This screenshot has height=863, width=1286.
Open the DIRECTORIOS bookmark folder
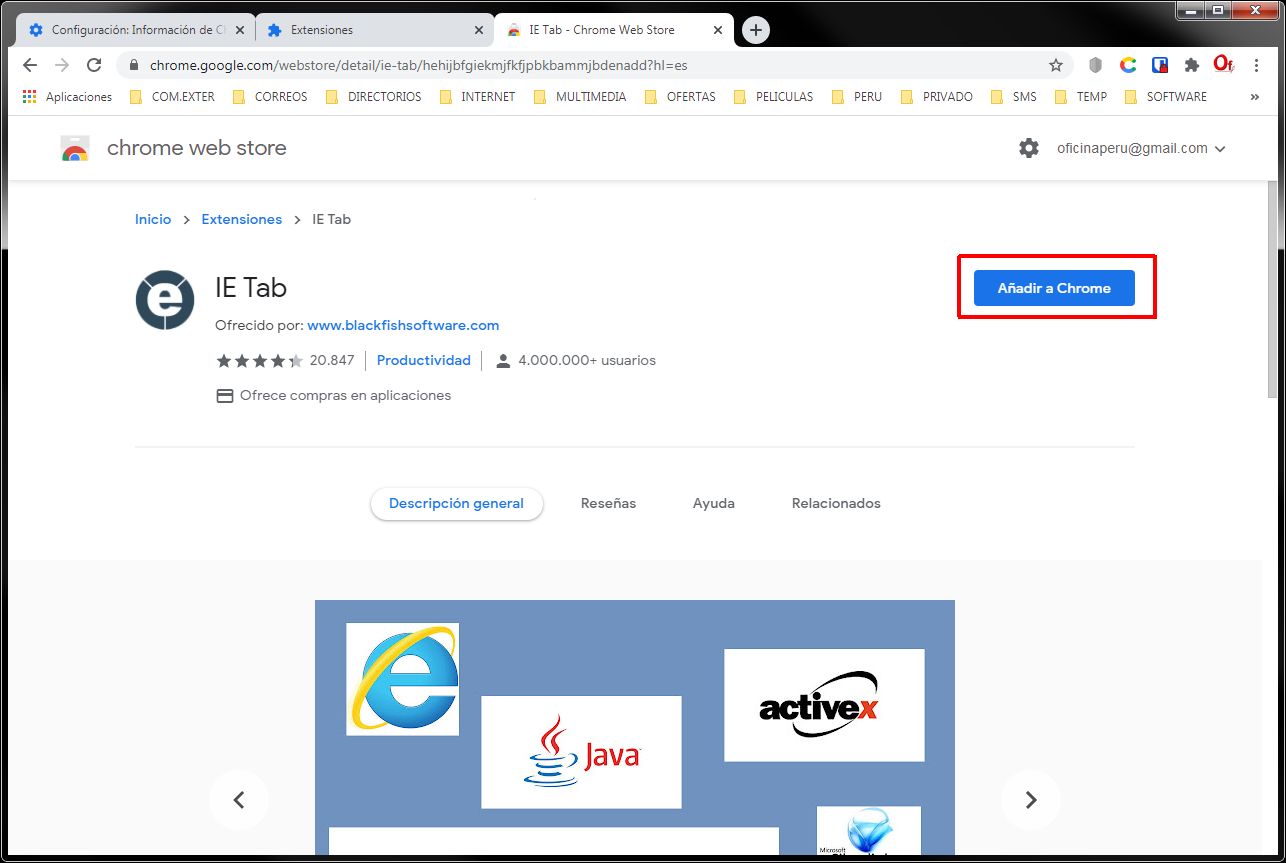373,97
